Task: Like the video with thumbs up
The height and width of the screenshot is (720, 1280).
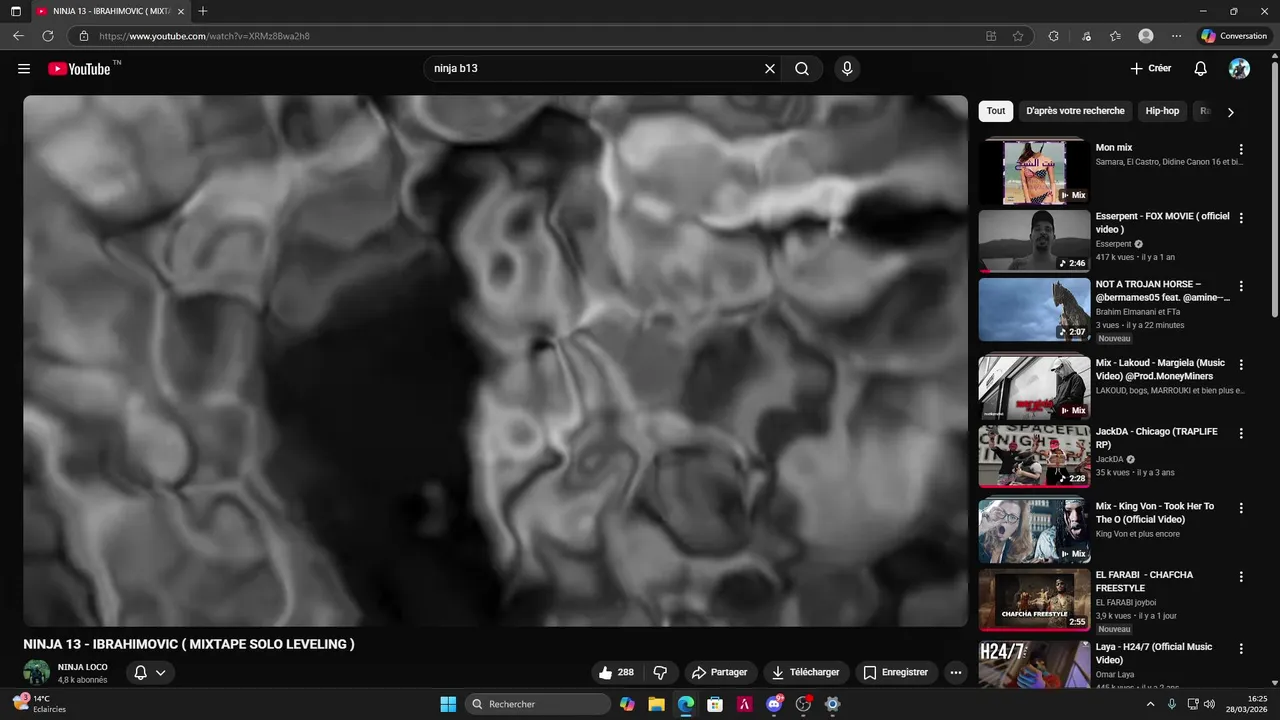Action: tap(616, 673)
